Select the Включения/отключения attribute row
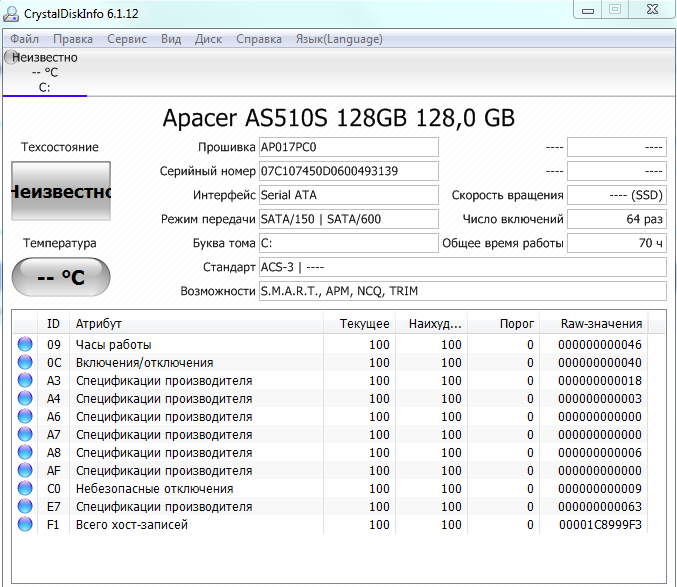The height and width of the screenshot is (587, 677). 330,362
